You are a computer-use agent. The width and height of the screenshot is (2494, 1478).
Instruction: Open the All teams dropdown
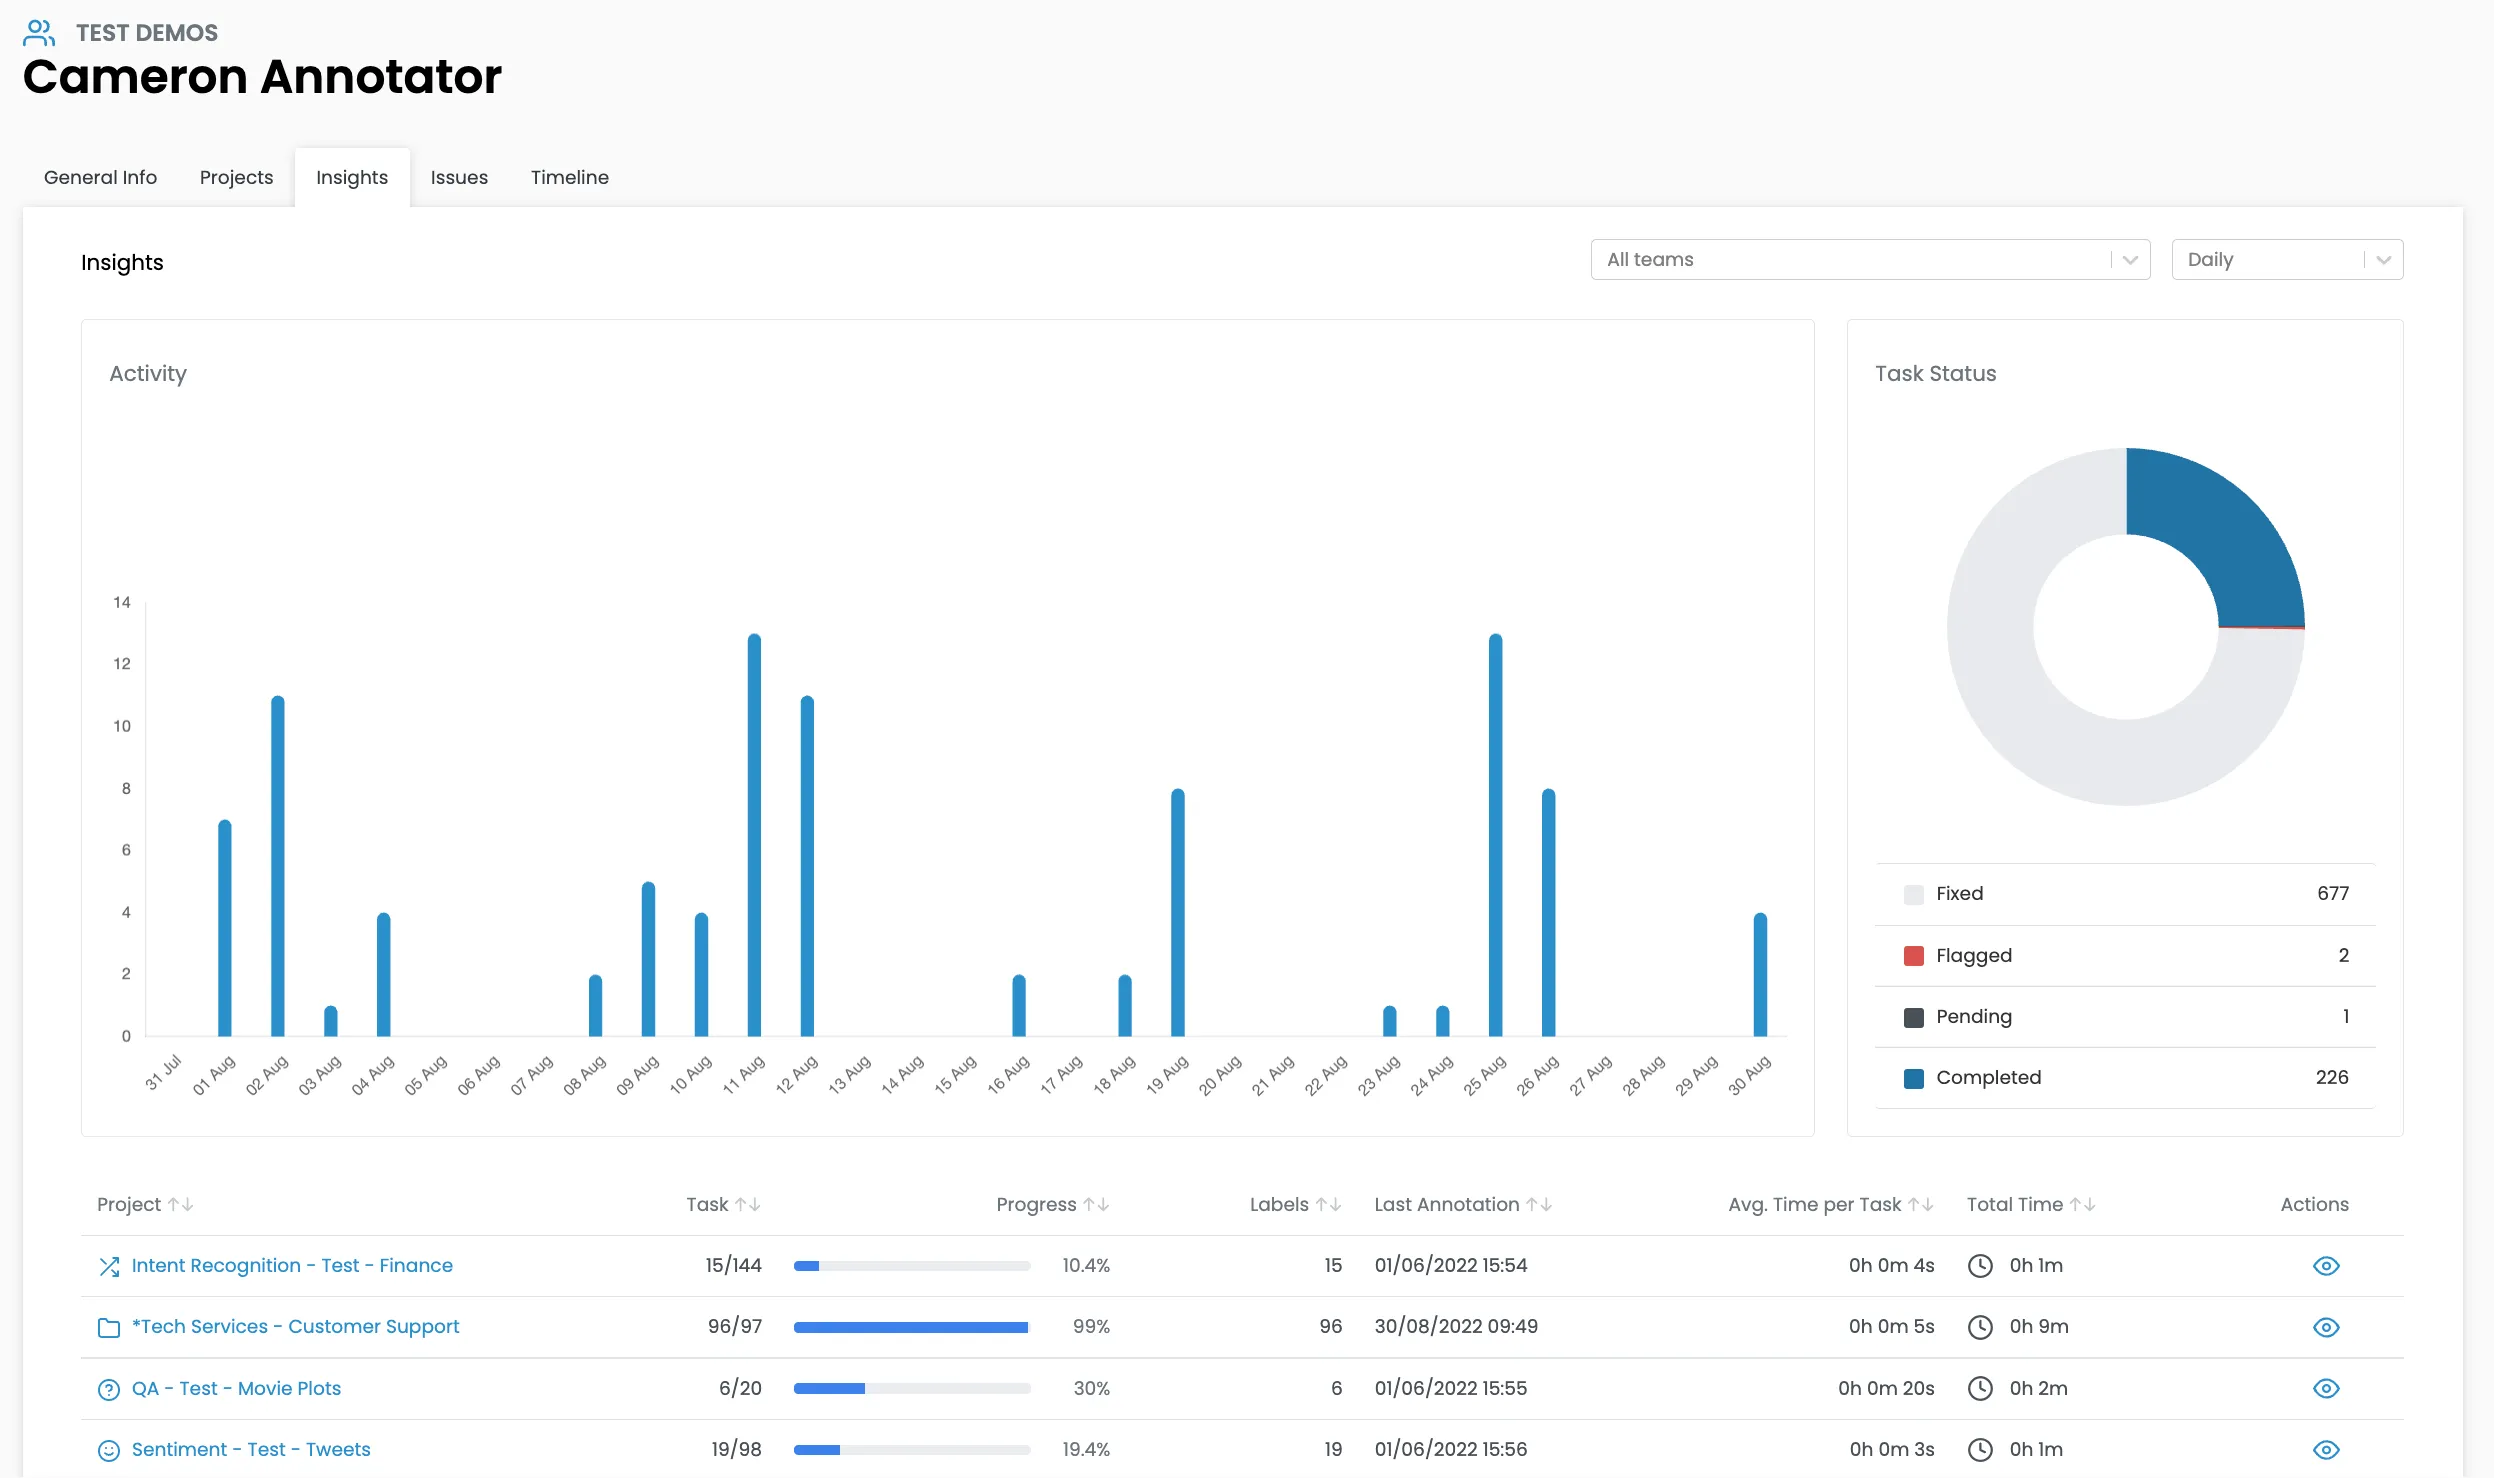coord(1870,259)
